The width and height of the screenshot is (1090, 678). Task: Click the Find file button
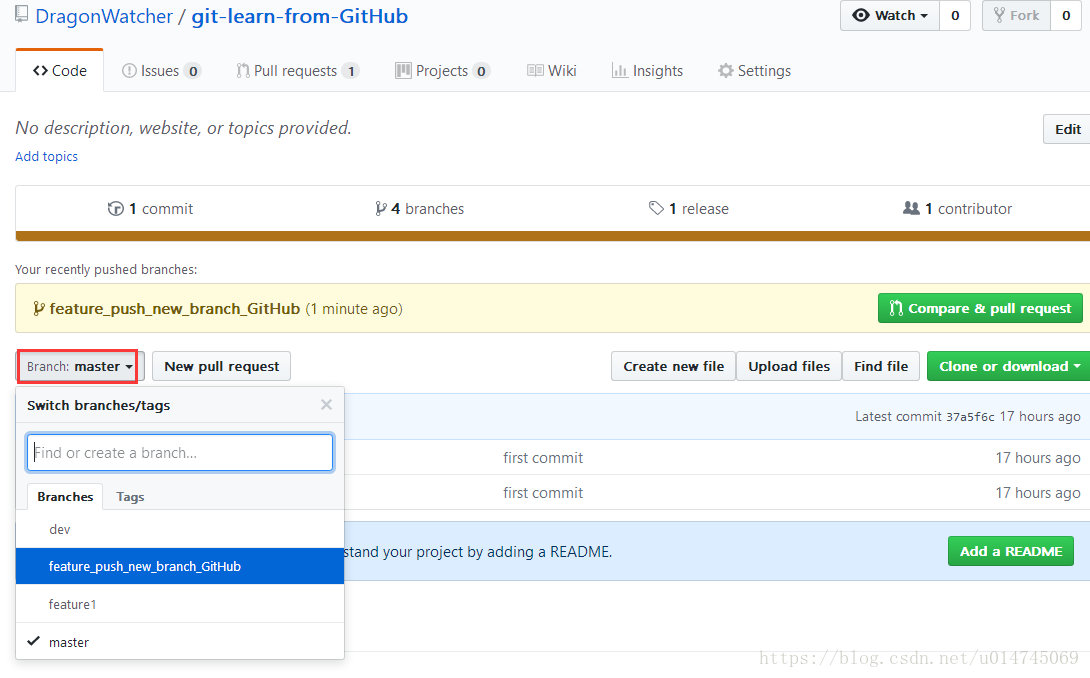tap(881, 366)
